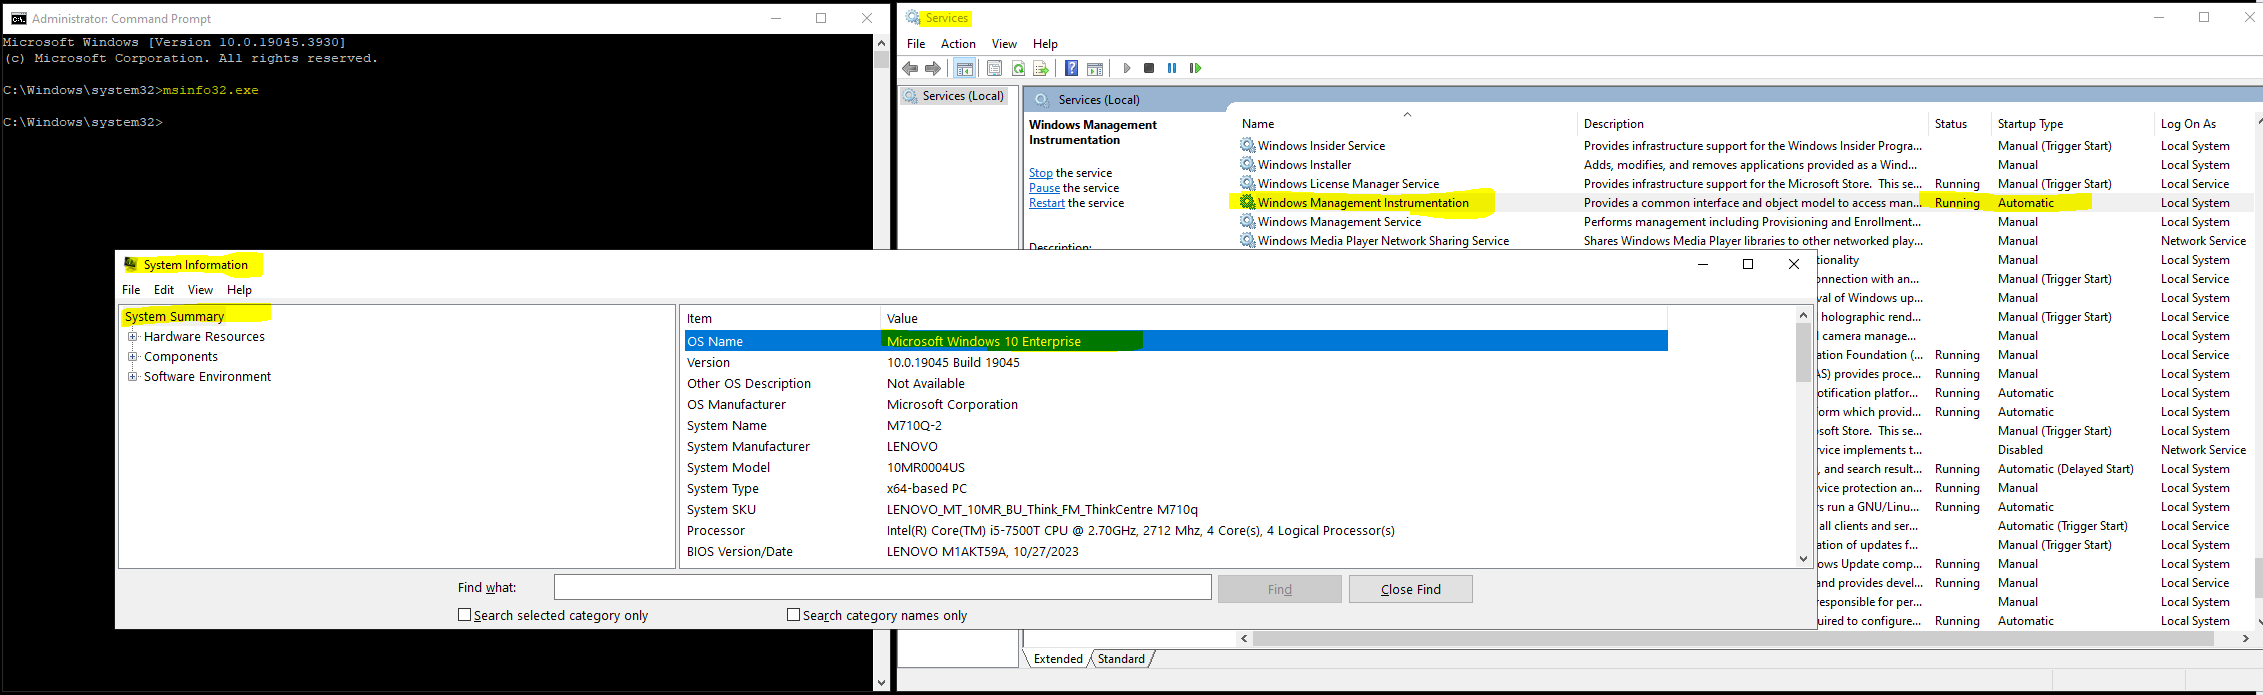Image resolution: width=2263 pixels, height=695 pixels.
Task: Open File menu in Services window
Action: click(x=916, y=44)
